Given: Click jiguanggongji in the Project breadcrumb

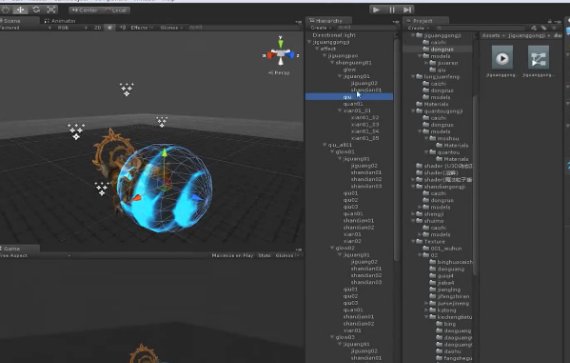Looking at the screenshot, I should click(x=527, y=35).
